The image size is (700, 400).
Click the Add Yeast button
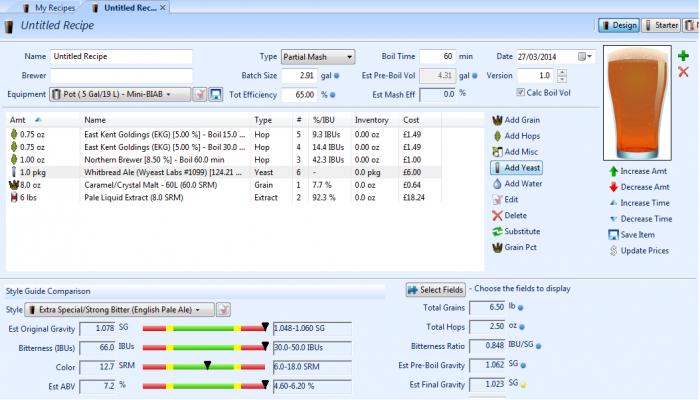[517, 168]
